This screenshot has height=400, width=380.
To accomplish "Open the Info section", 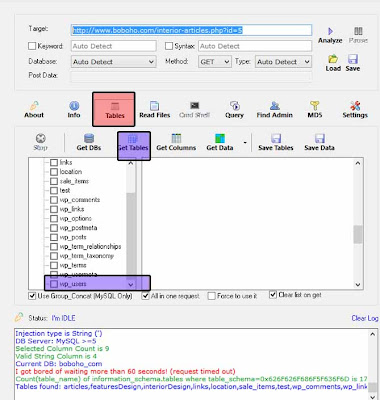I will 74,110.
